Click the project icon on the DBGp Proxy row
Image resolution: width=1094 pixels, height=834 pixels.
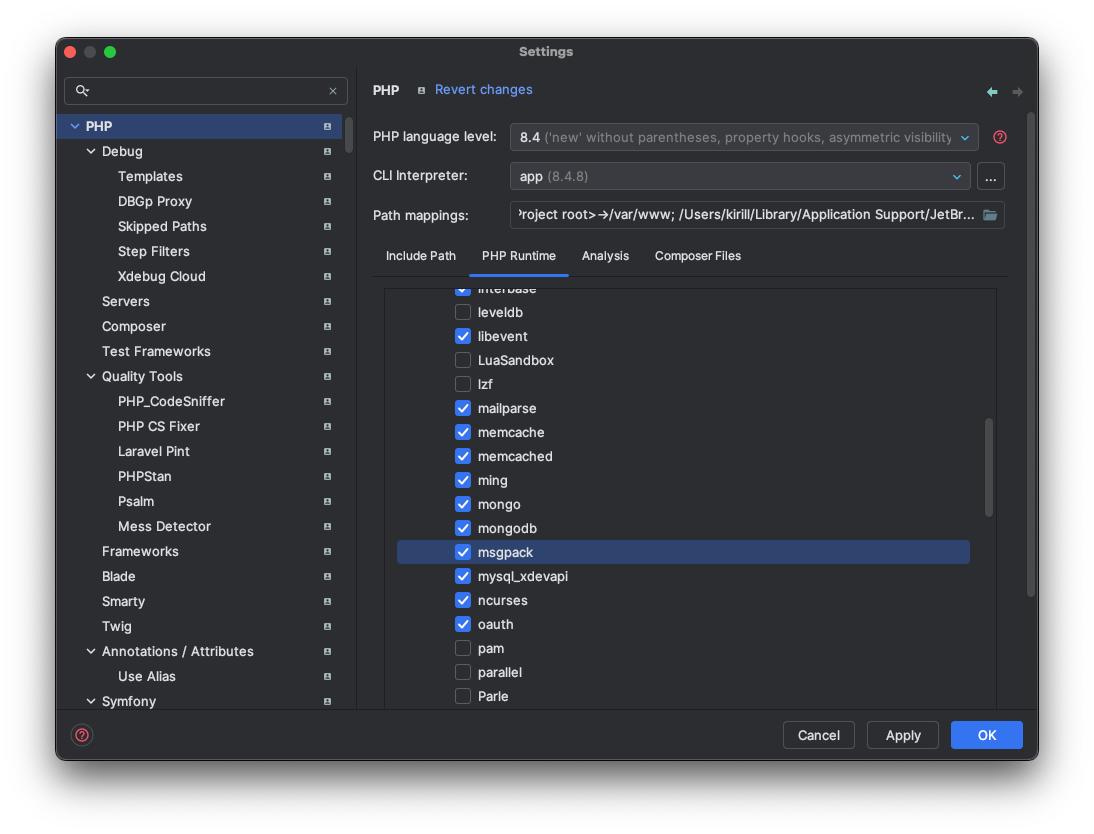[327, 201]
